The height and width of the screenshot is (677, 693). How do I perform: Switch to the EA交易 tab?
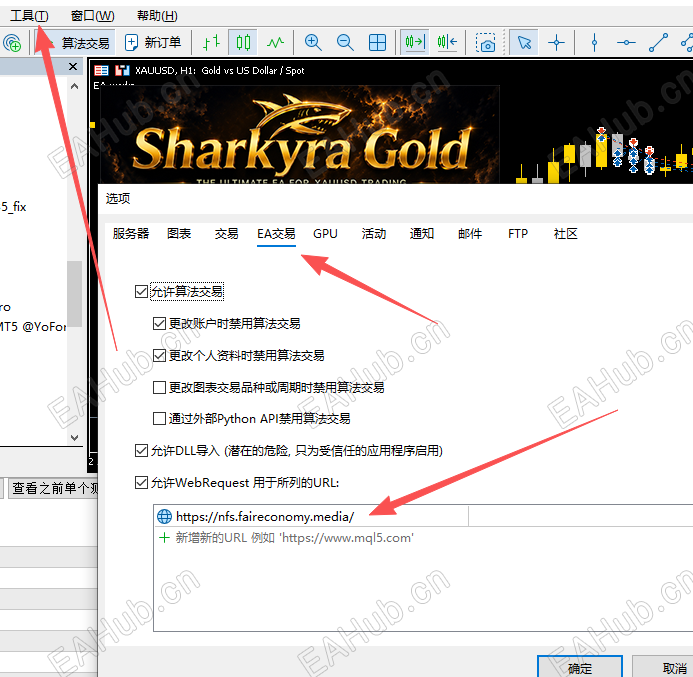tap(276, 233)
